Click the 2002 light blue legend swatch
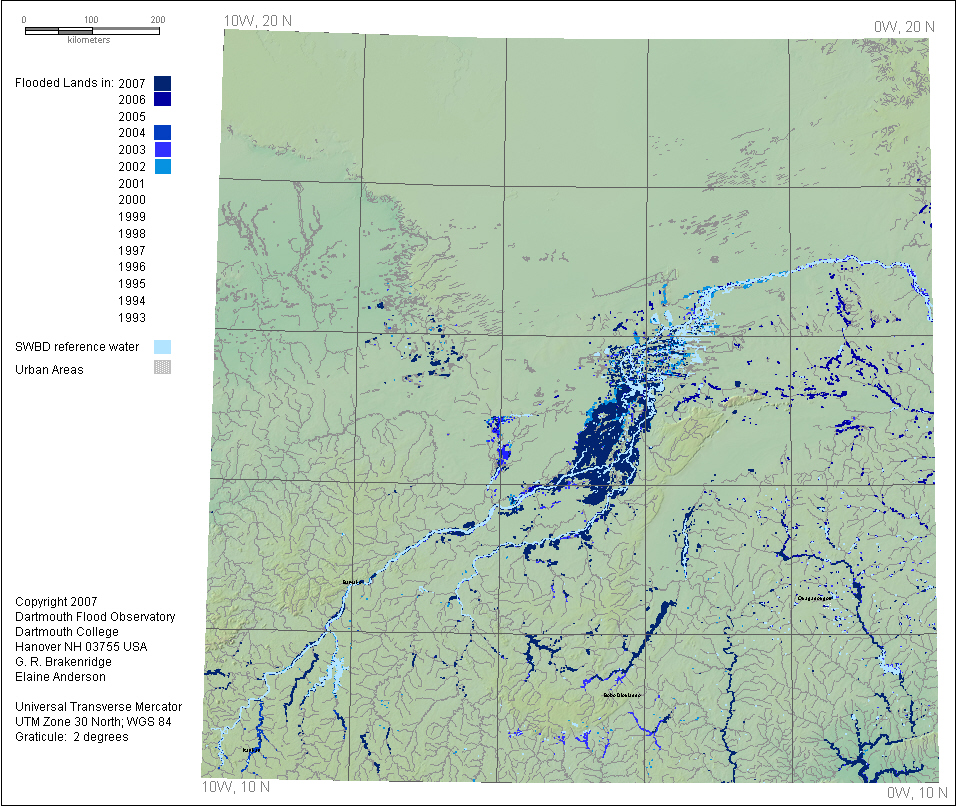Image resolution: width=960 pixels, height=811 pixels. click(163, 166)
